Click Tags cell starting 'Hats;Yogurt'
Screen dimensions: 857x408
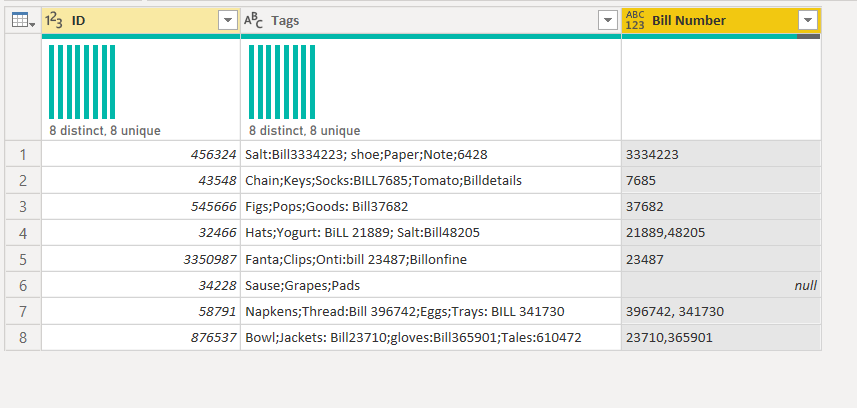(431, 233)
